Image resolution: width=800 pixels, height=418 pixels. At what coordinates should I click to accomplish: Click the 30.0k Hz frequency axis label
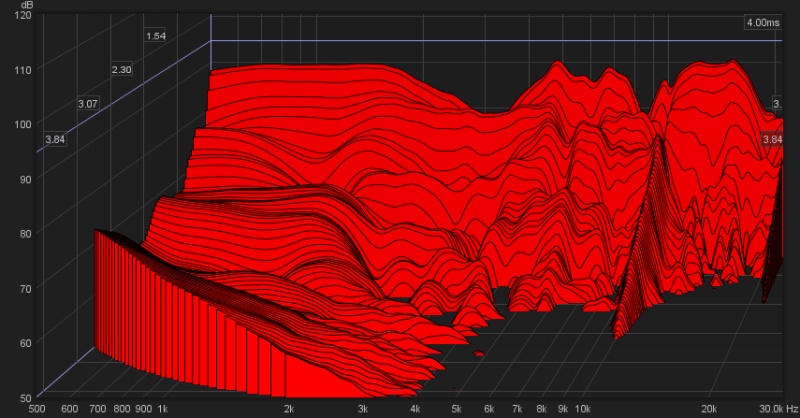pos(779,409)
